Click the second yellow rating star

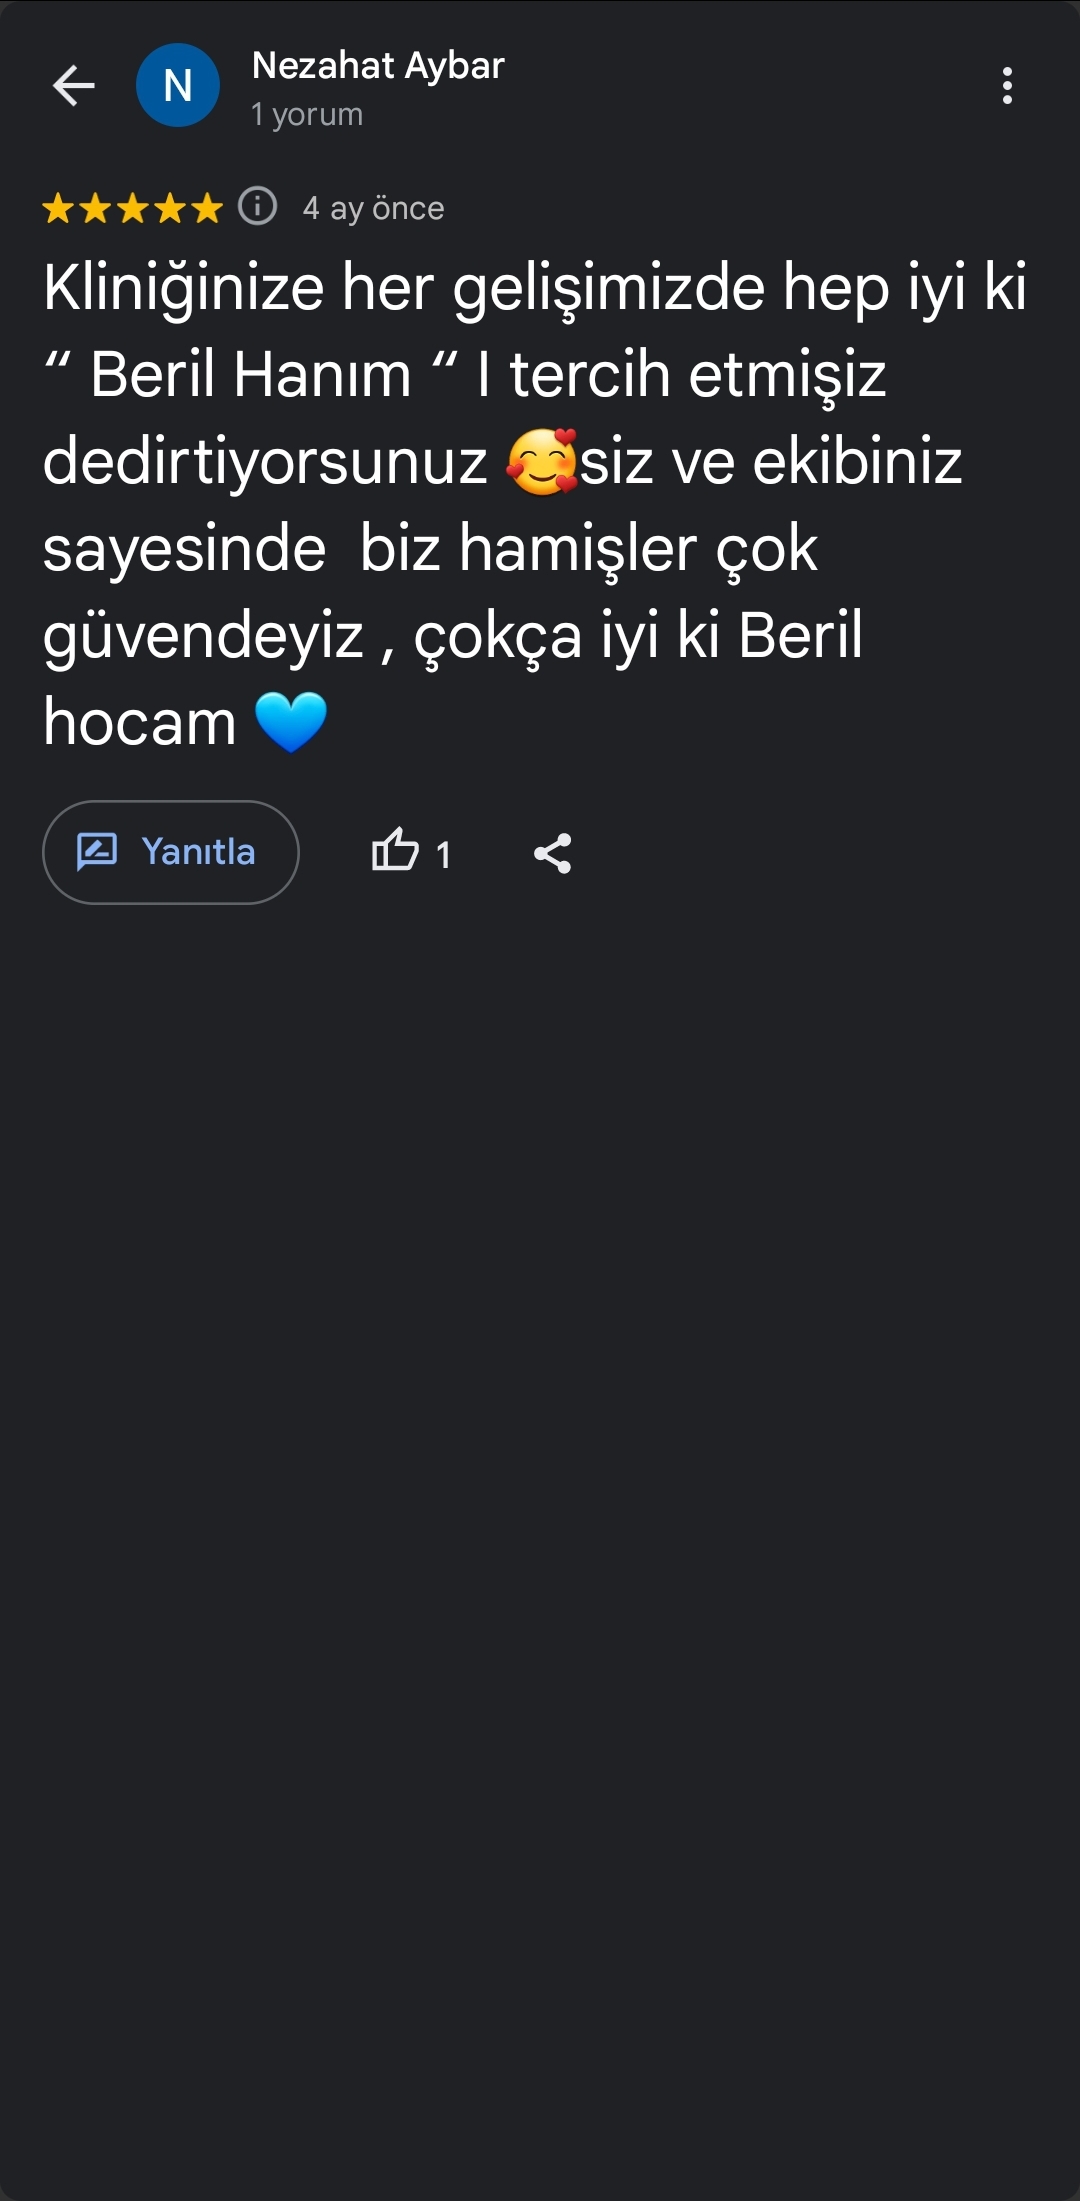pyautogui.click(x=95, y=209)
